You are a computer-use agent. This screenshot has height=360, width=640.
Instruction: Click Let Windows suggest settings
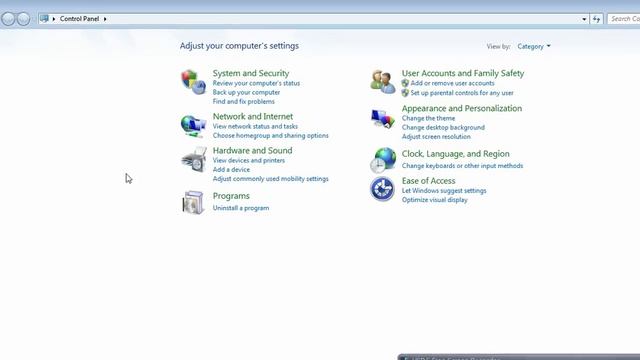(x=444, y=191)
